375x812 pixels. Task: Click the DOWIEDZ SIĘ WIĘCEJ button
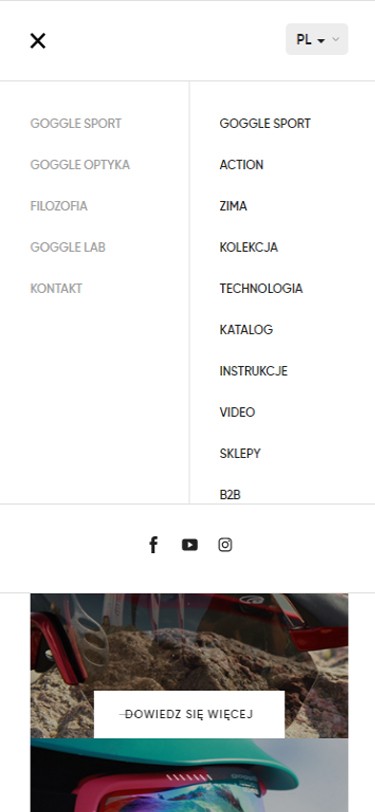pos(189,714)
